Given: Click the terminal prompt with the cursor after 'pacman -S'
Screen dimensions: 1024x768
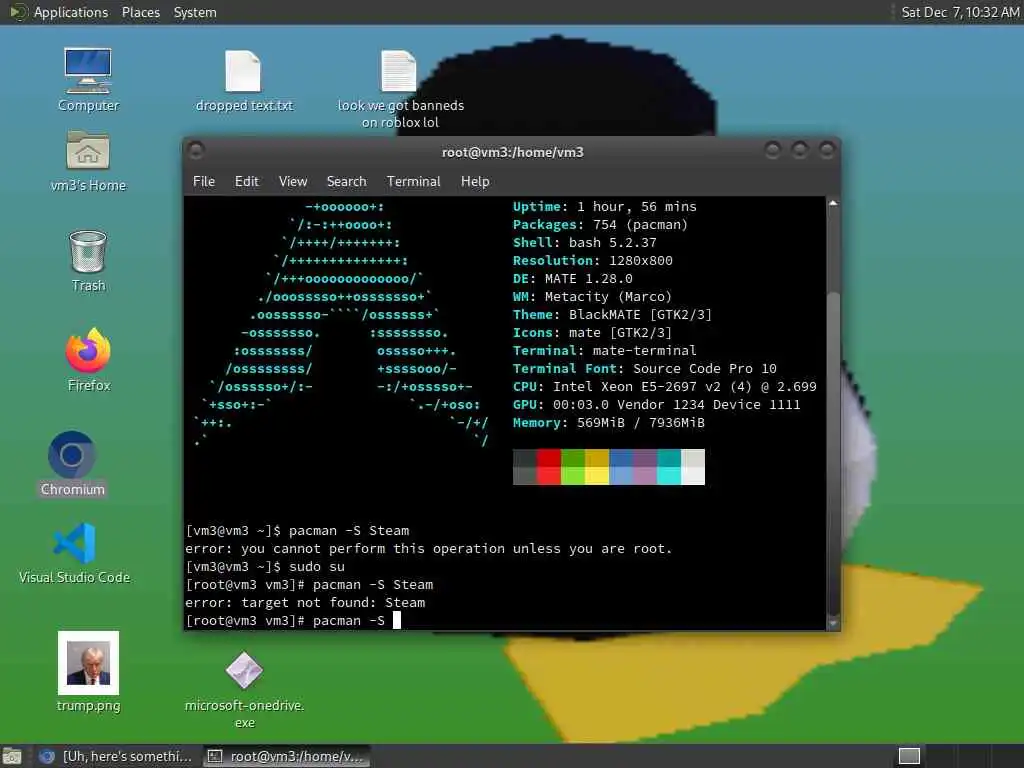Looking at the screenshot, I should [293, 621].
